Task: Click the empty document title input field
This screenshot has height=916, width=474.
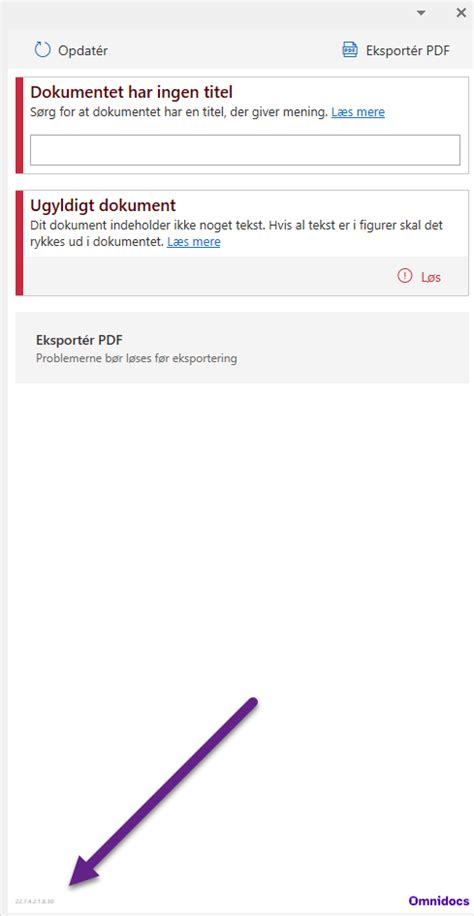Action: (x=245, y=150)
